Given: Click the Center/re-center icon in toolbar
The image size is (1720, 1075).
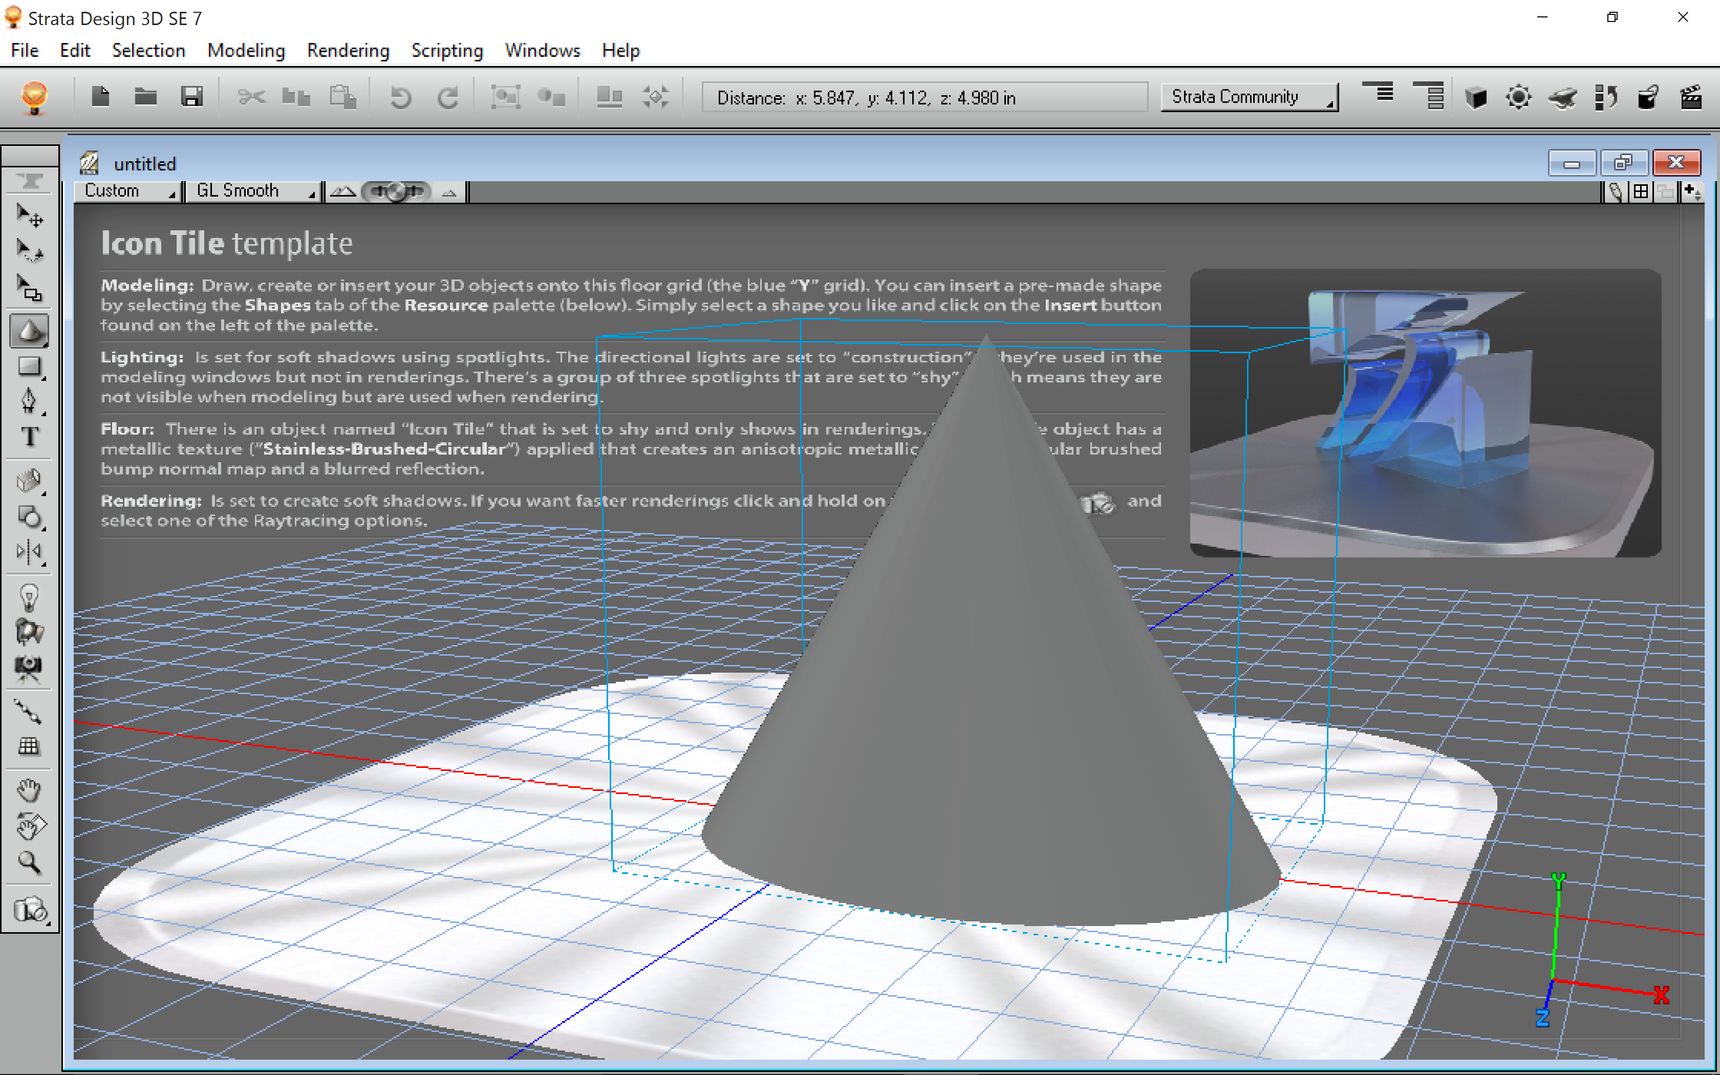Looking at the screenshot, I should click(x=655, y=97).
